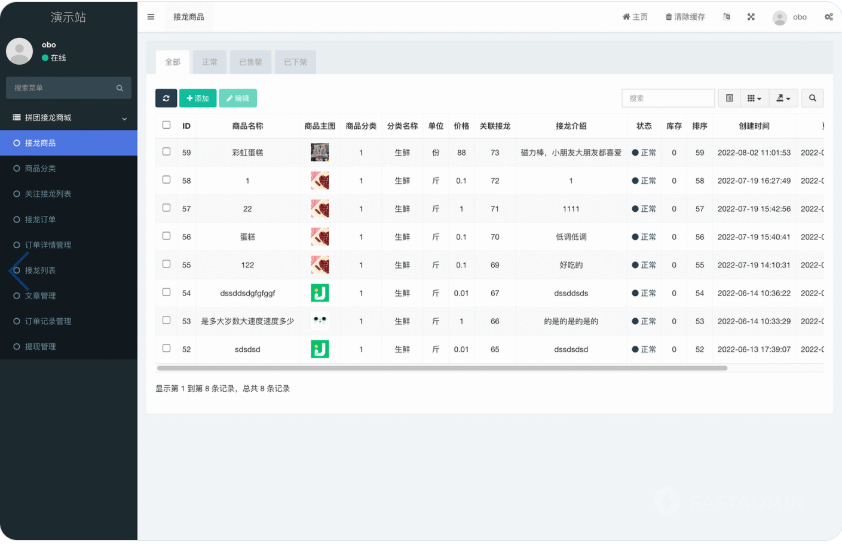This screenshot has height=547, width=842.
Task: Open the columns visibility dropdown
Action: tap(755, 98)
